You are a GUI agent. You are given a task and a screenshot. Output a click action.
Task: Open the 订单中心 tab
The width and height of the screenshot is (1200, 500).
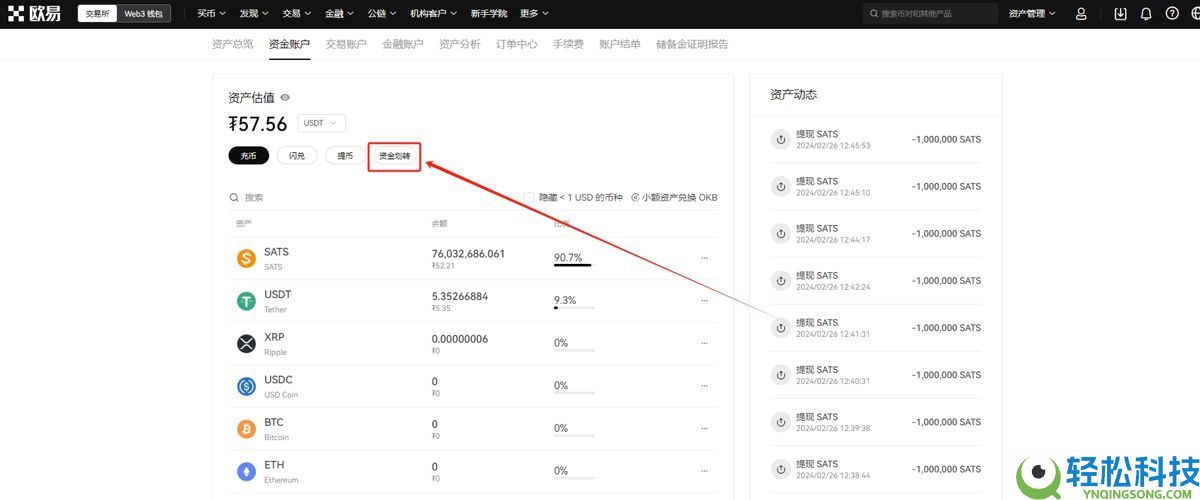(x=517, y=44)
